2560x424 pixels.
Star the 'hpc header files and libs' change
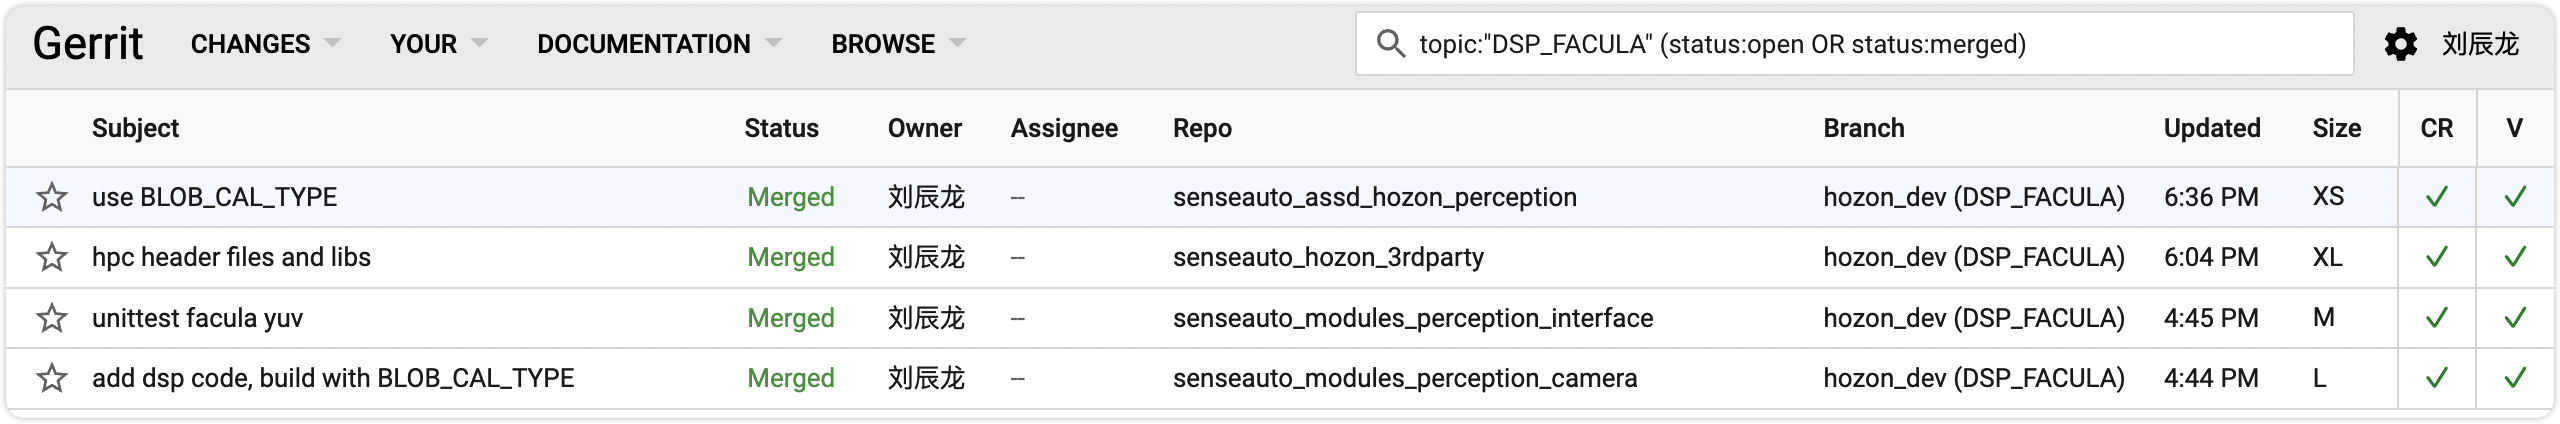52,258
